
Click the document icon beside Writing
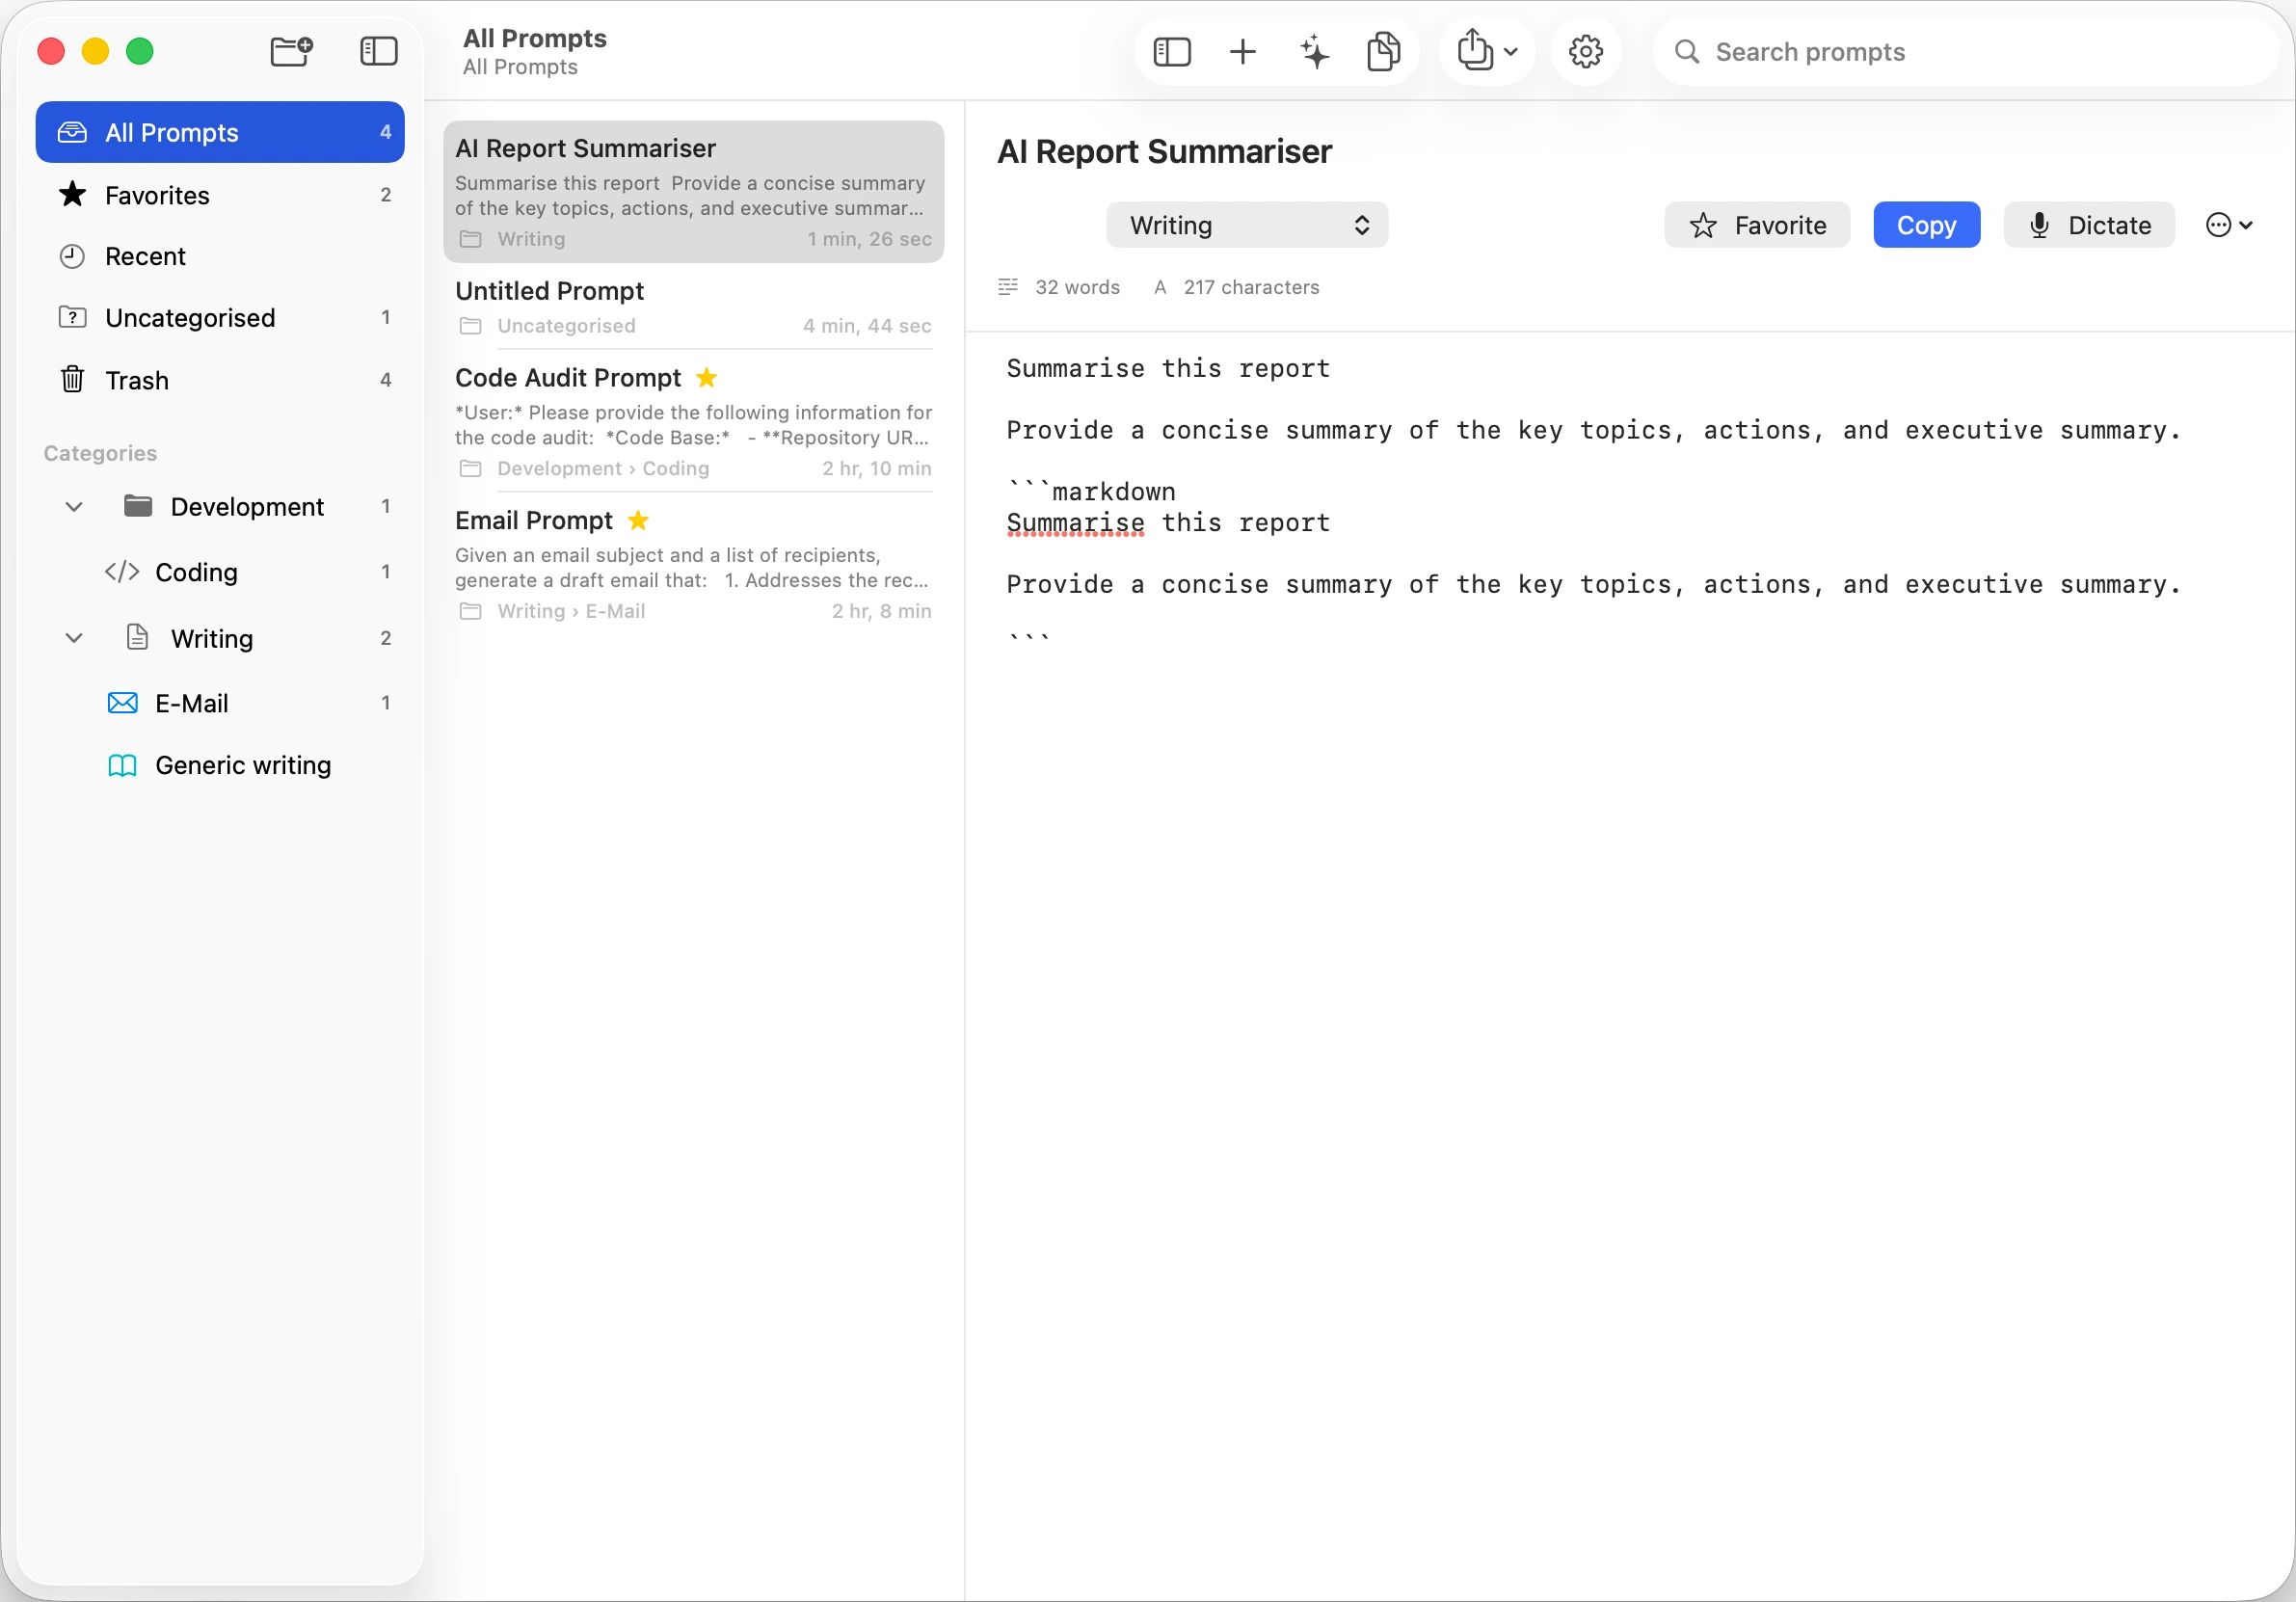(x=138, y=637)
